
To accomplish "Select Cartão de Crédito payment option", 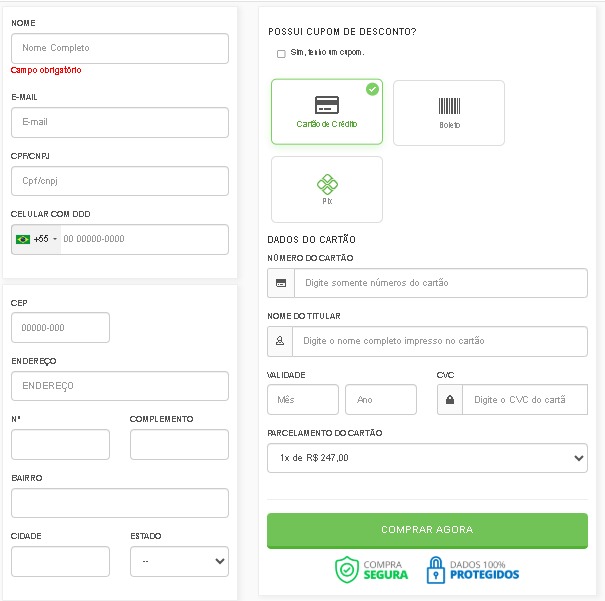I will (x=326, y=112).
